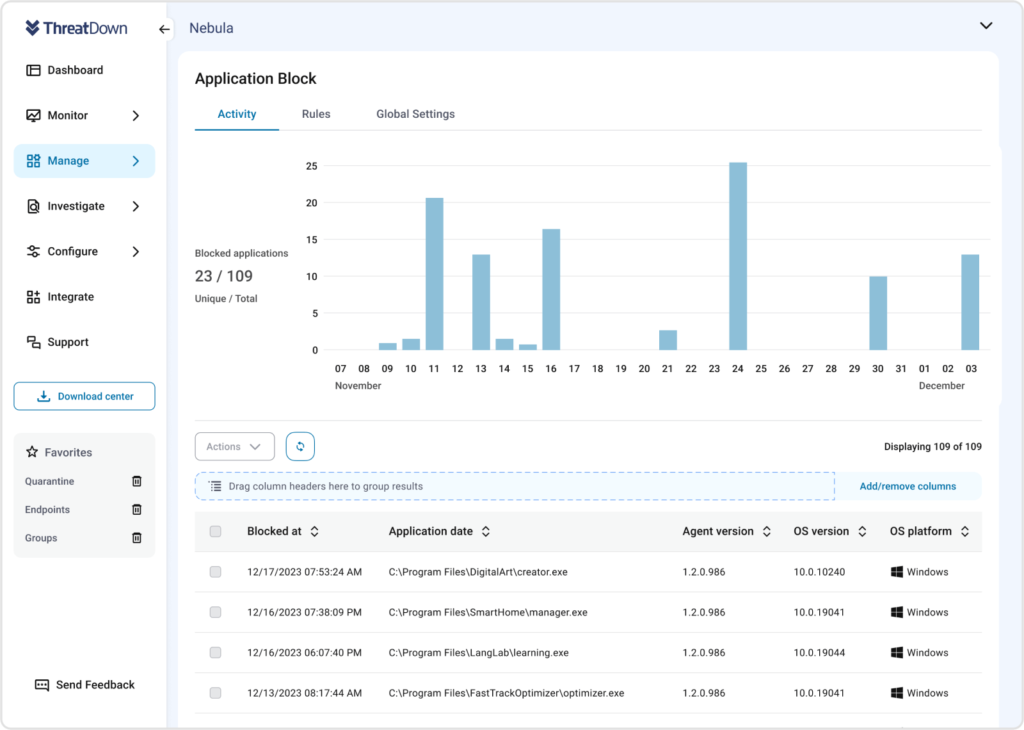Viewport: 1024px width, 730px height.
Task: Check the row for creator.exe
Action: coord(215,572)
